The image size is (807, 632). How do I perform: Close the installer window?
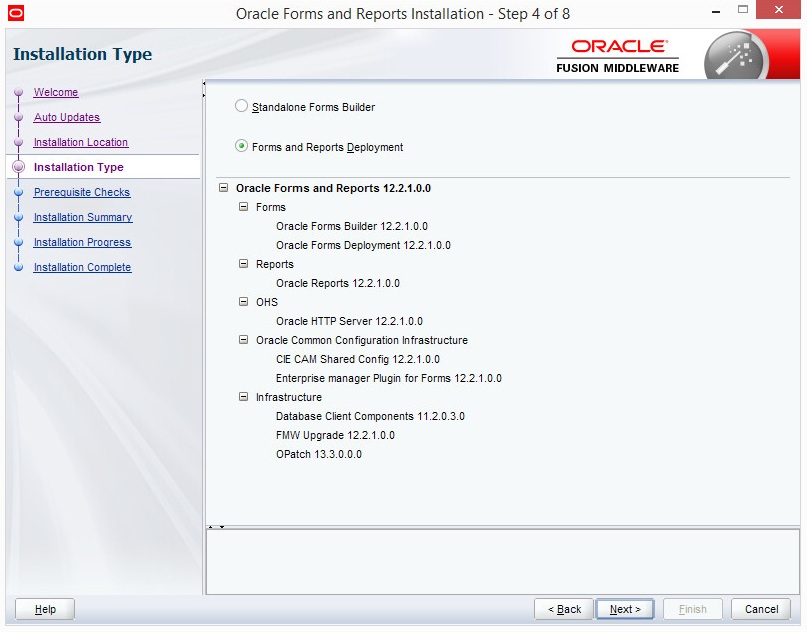778,10
